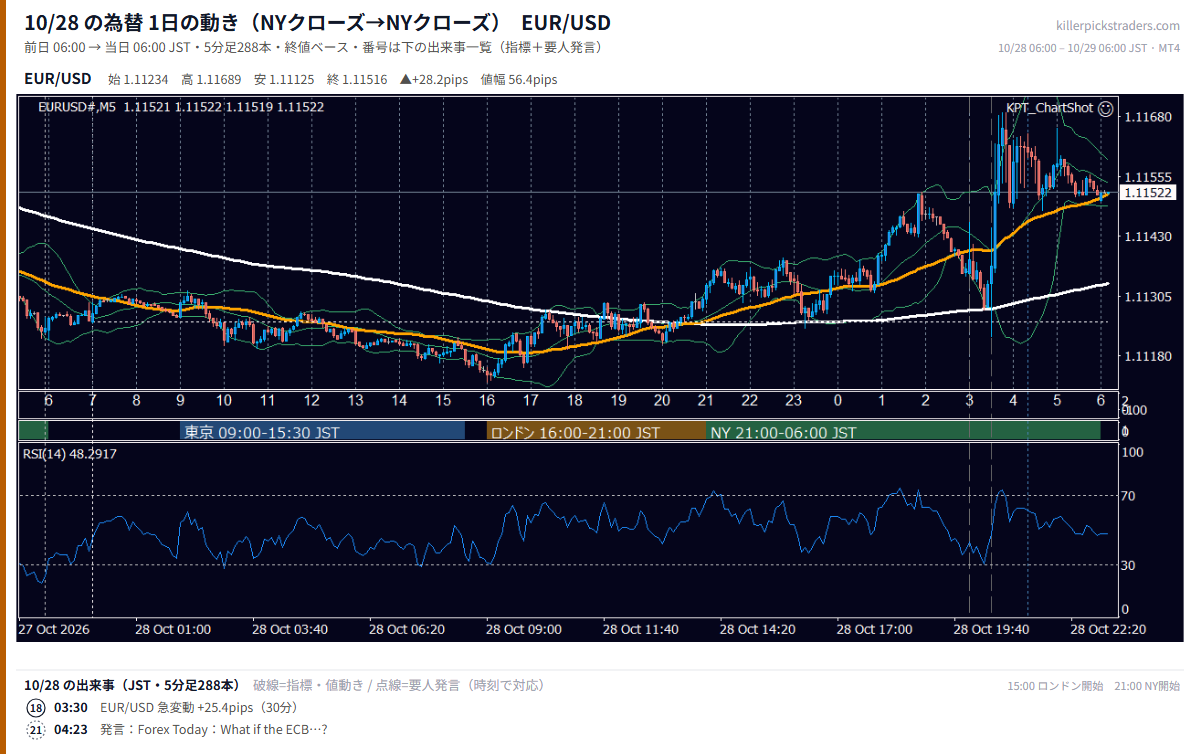Click the 28 Oct 01:00 time label

pos(173,630)
